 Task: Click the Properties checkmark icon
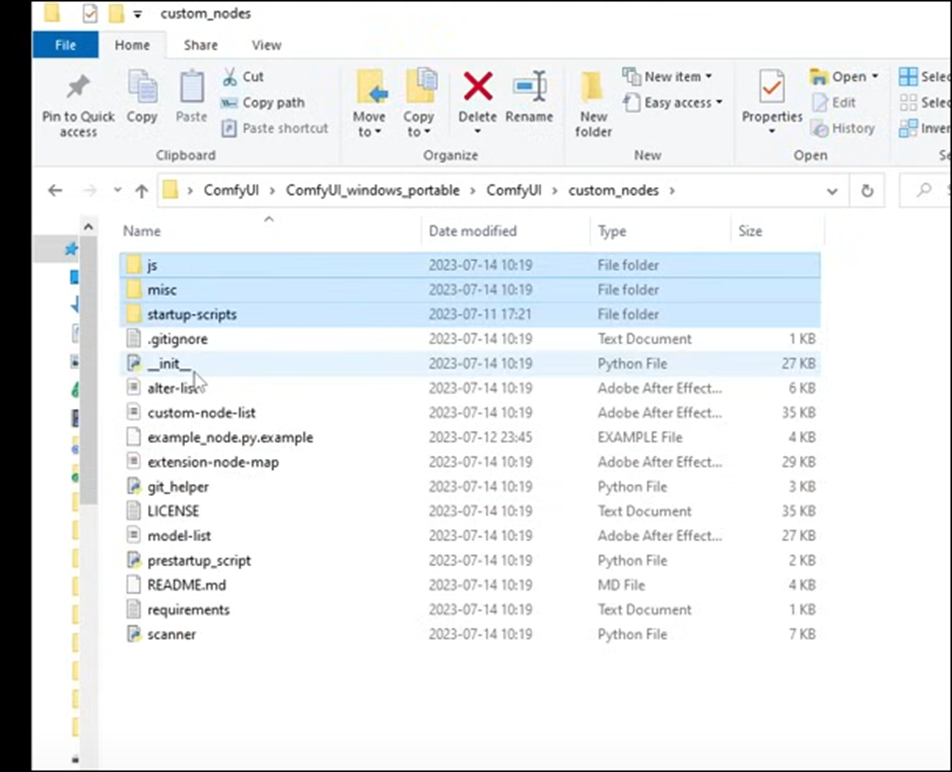(x=772, y=87)
